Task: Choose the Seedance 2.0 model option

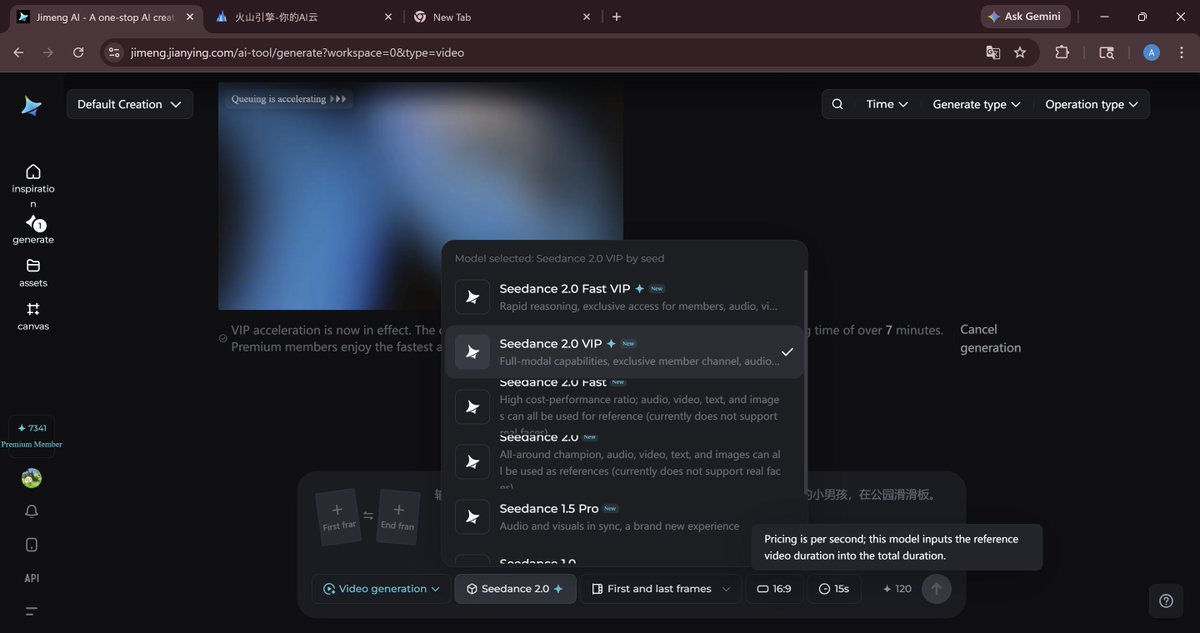Action: 624,462
